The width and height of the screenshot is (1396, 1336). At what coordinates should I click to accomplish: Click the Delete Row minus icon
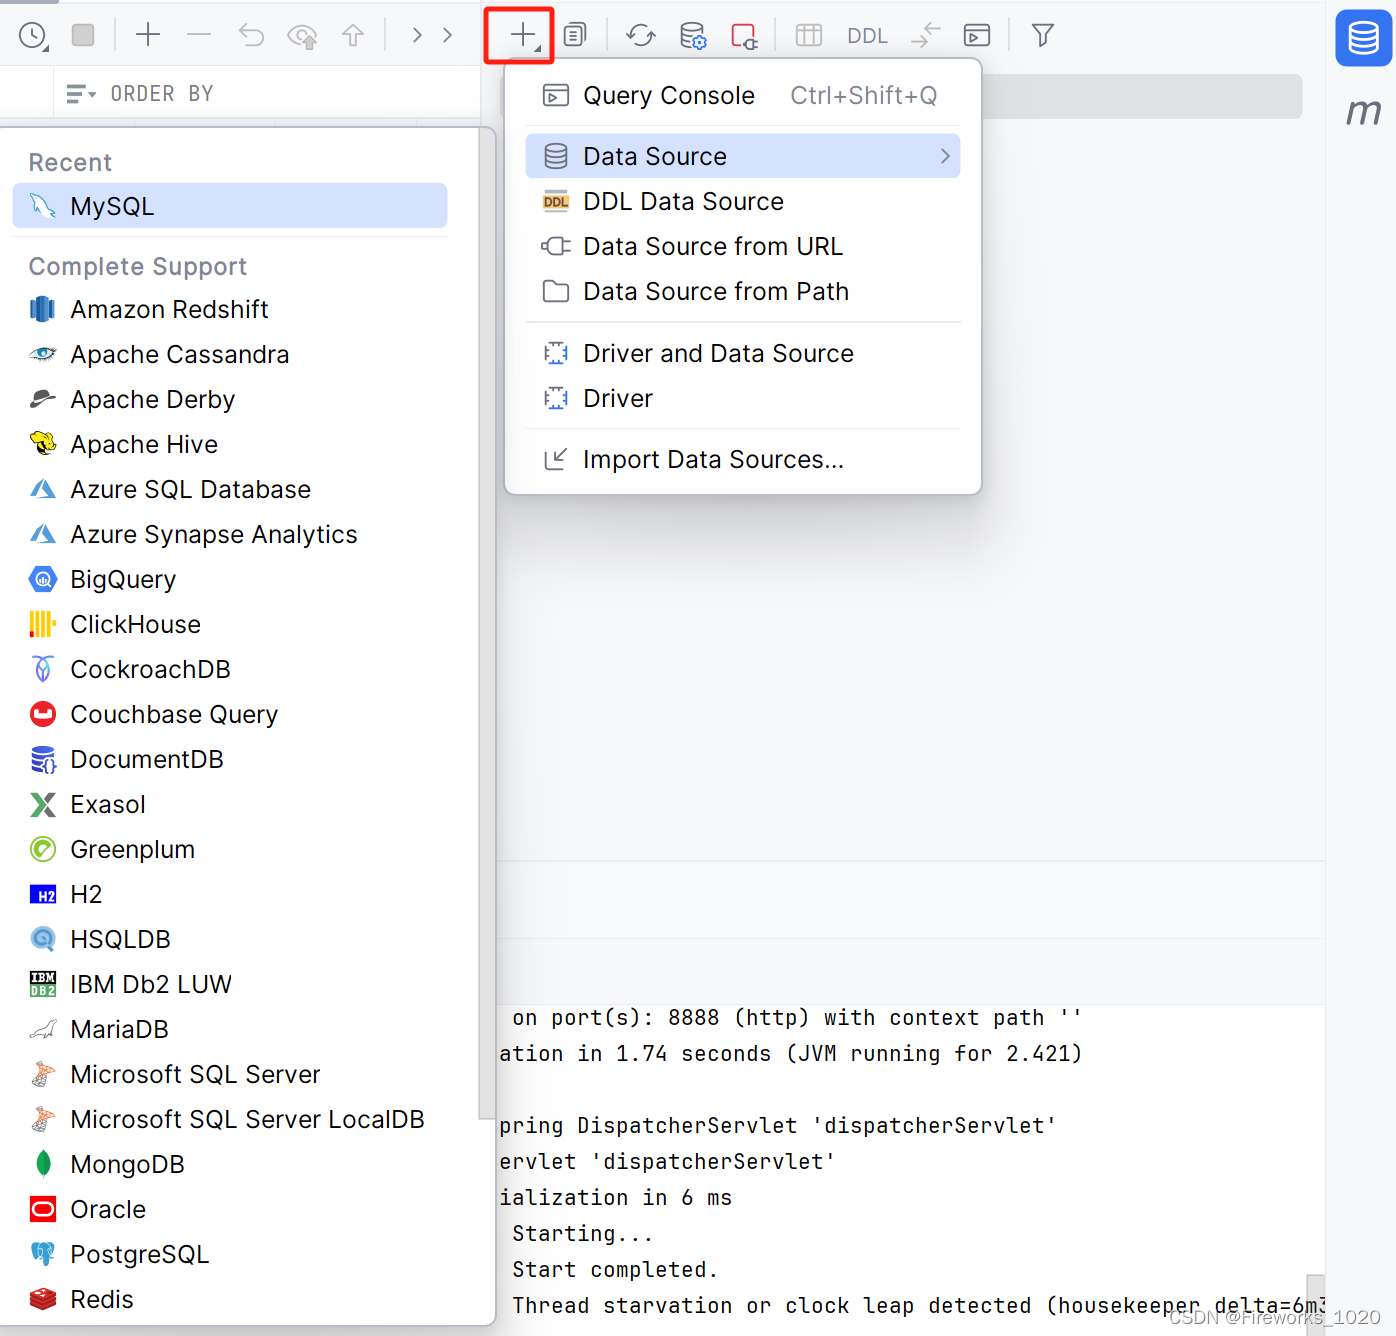(x=199, y=35)
